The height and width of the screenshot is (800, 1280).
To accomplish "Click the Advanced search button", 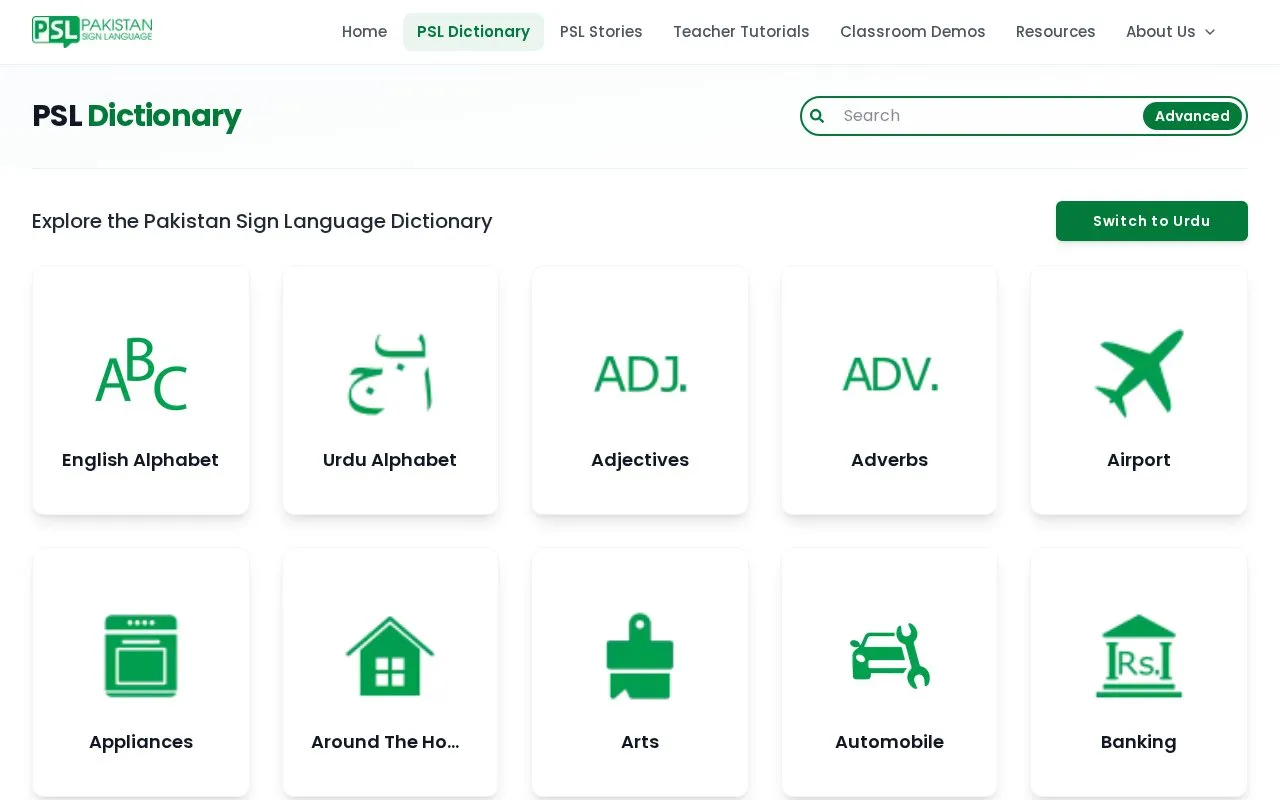I will (1192, 116).
